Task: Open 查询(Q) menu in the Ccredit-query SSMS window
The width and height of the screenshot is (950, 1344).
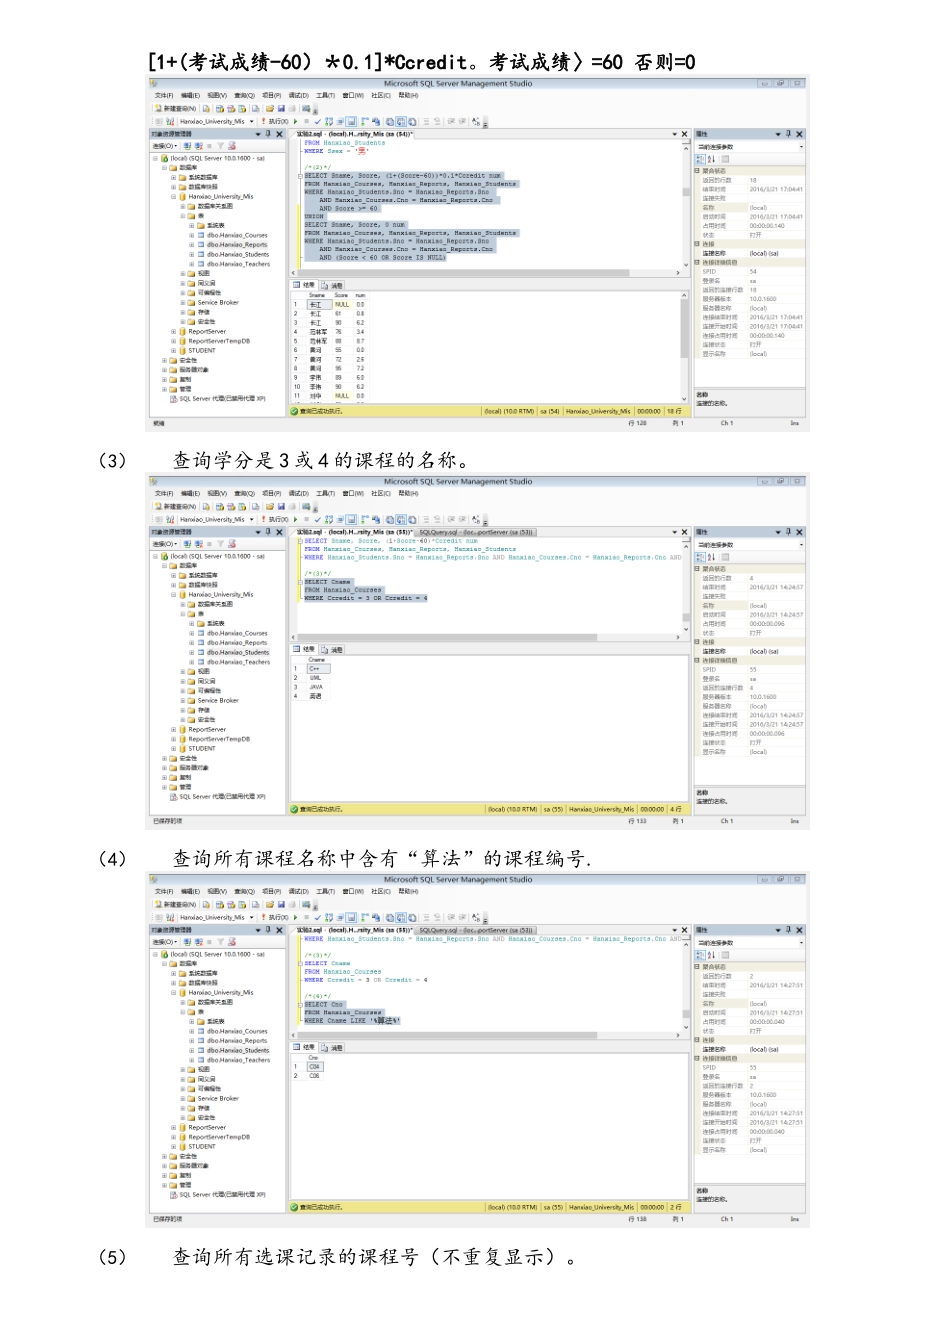Action: click(x=244, y=494)
